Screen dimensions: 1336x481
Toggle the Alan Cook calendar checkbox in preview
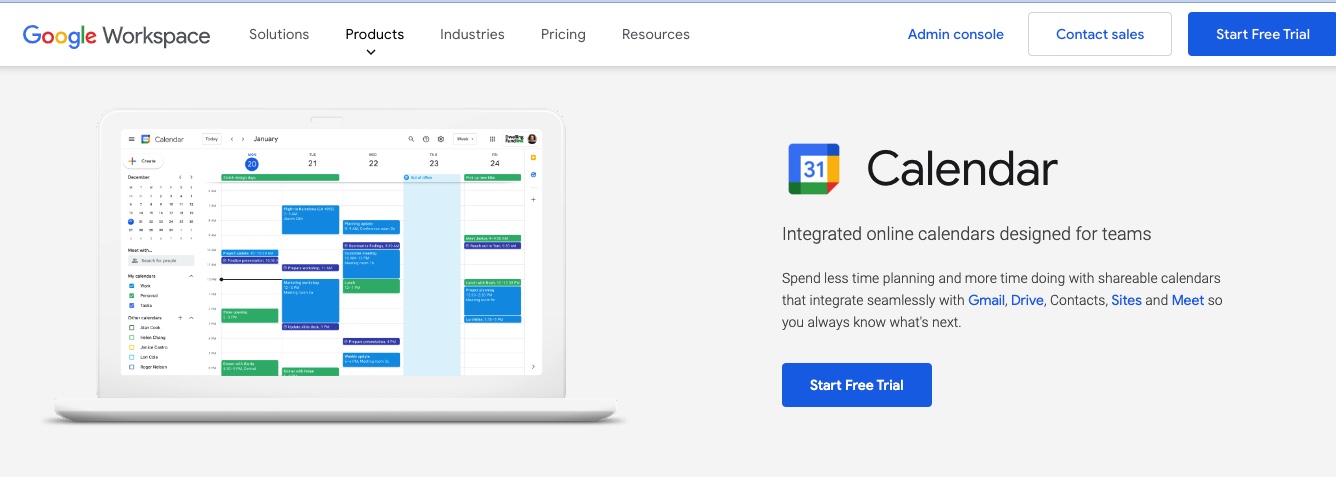click(131, 327)
